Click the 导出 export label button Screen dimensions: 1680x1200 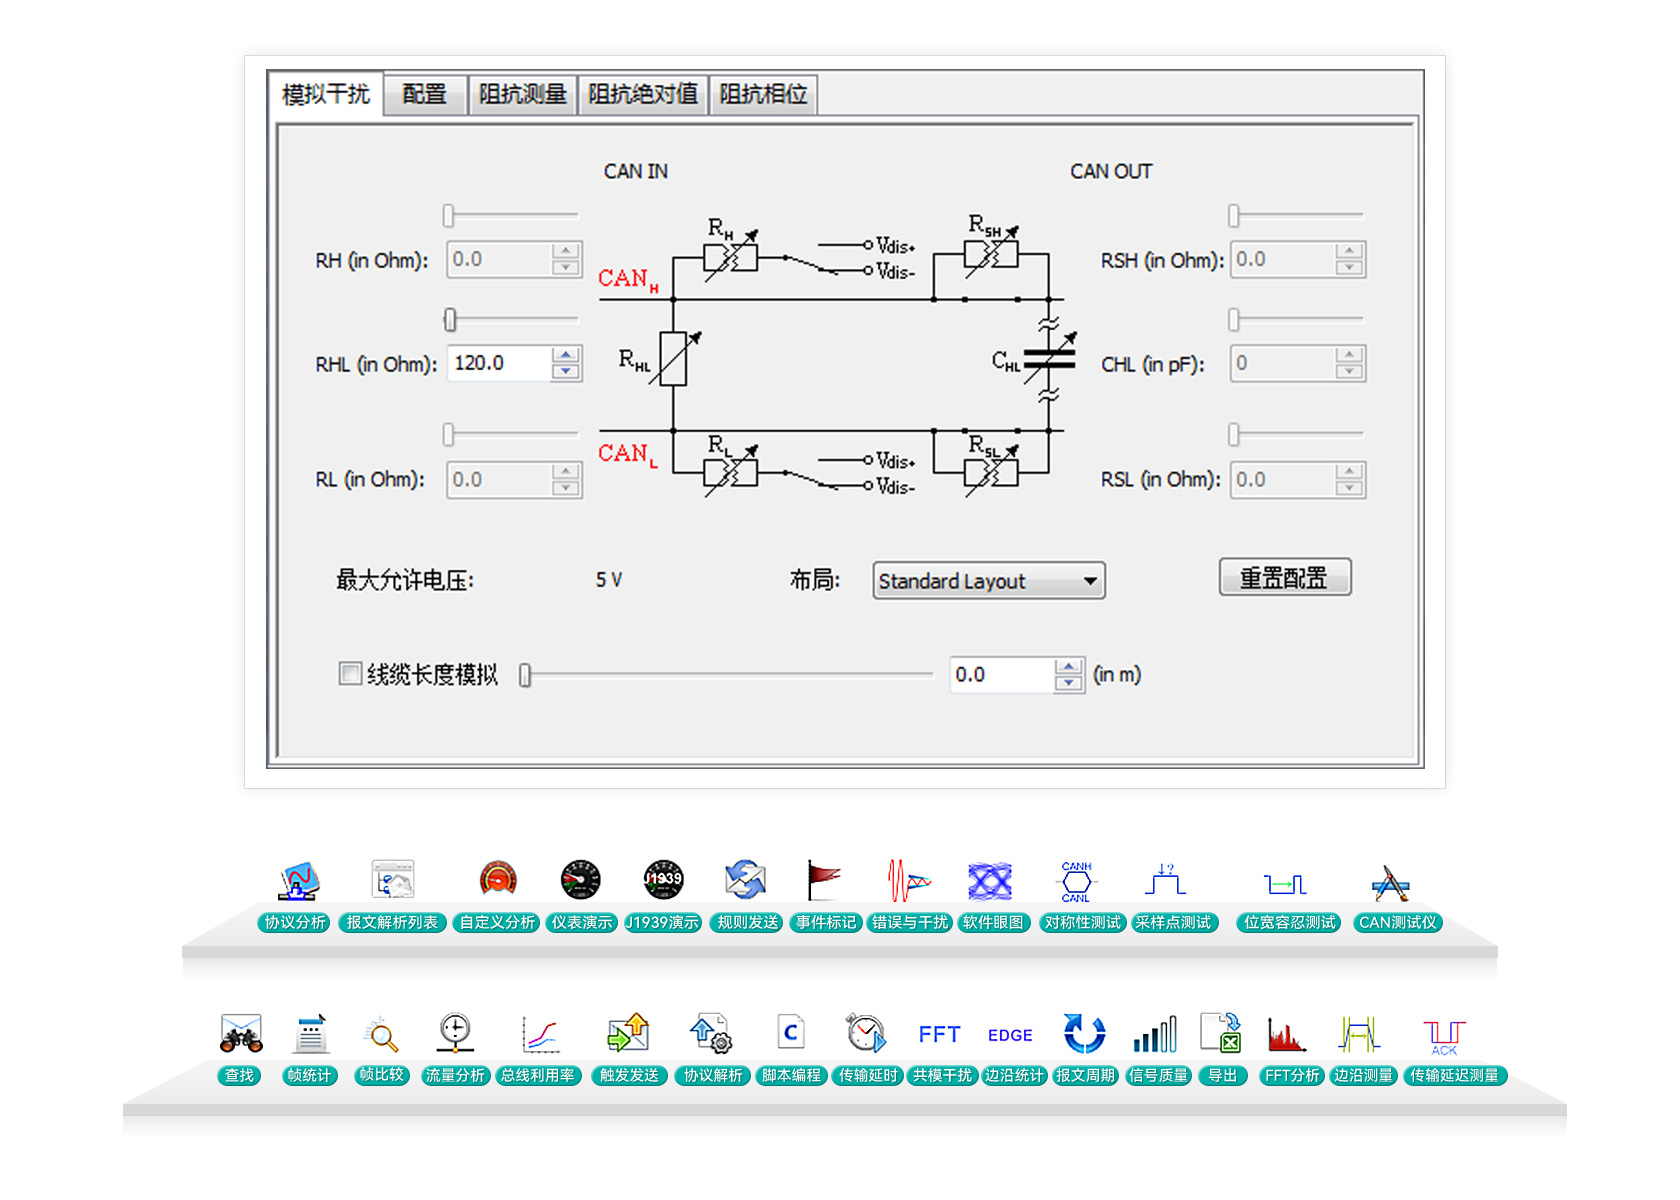tap(1222, 1076)
